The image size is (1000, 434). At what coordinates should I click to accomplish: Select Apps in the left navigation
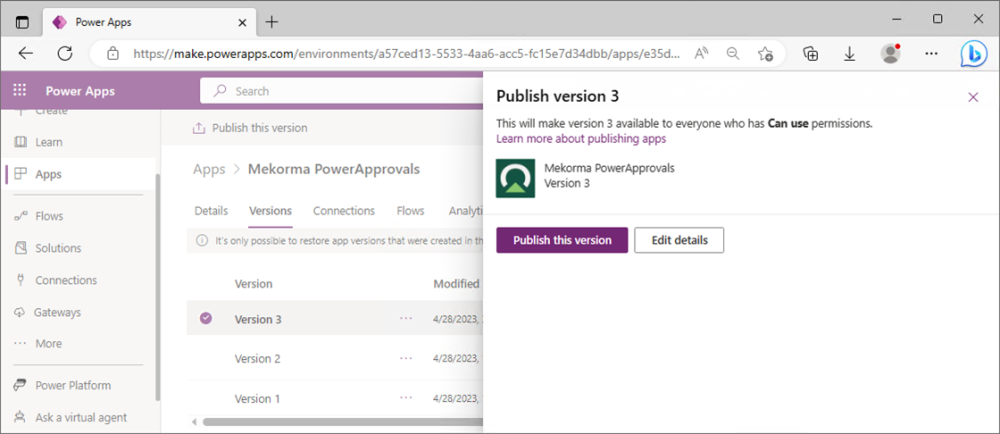pos(79,174)
